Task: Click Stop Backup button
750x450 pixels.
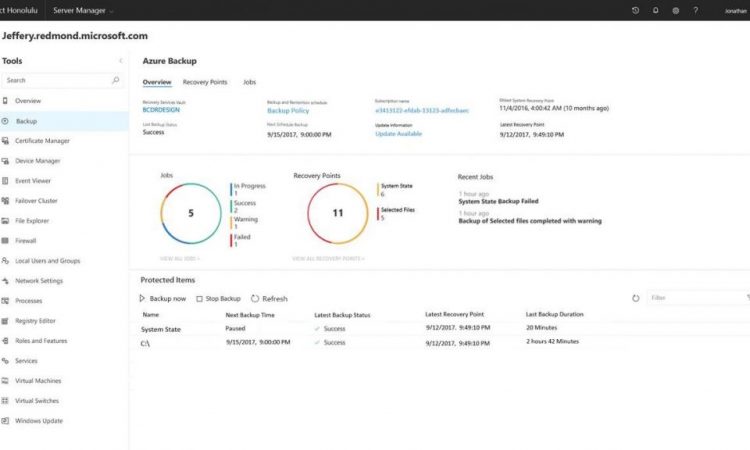Action: pyautogui.click(x=218, y=298)
